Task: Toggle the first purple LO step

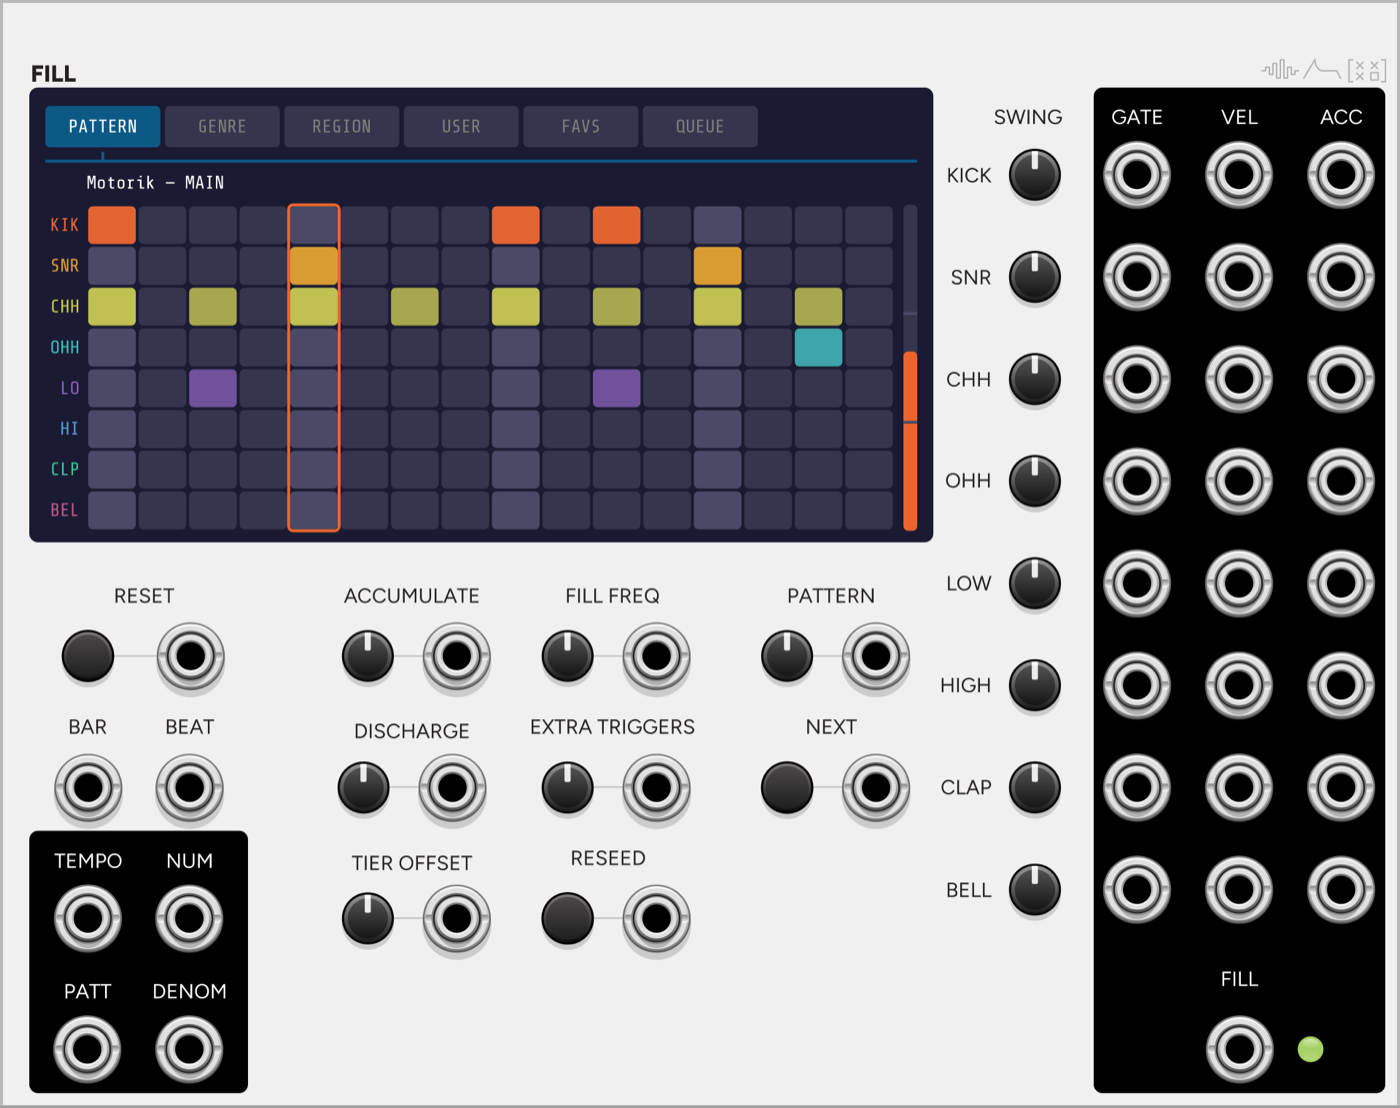Action: point(213,388)
